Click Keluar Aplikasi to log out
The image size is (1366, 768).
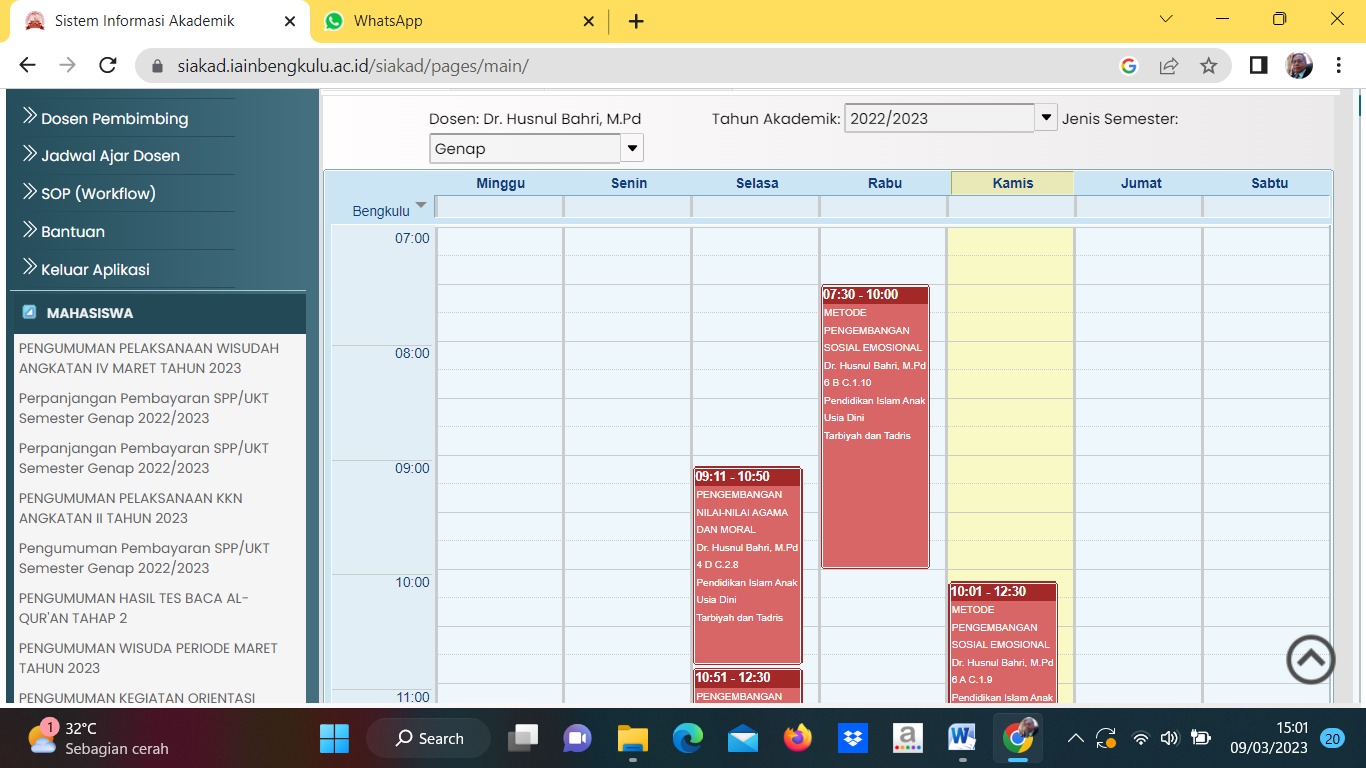point(95,270)
